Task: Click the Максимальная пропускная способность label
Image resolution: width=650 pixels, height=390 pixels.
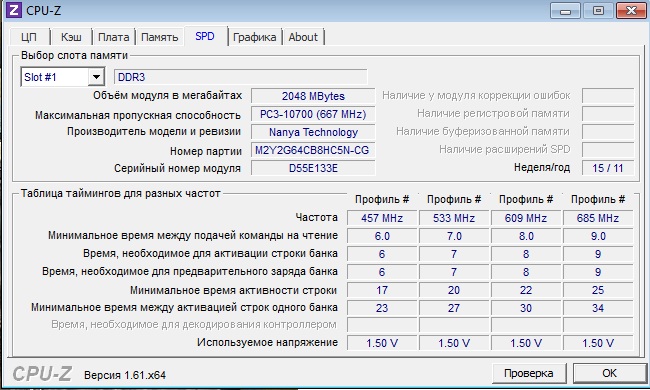Action: (x=138, y=115)
